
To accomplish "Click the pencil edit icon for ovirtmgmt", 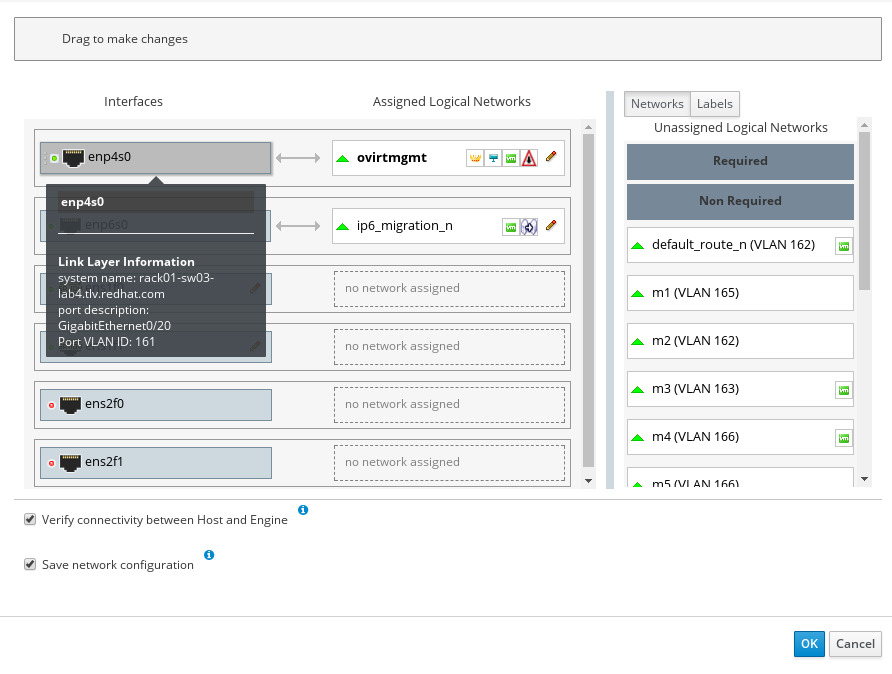I will [x=551, y=157].
